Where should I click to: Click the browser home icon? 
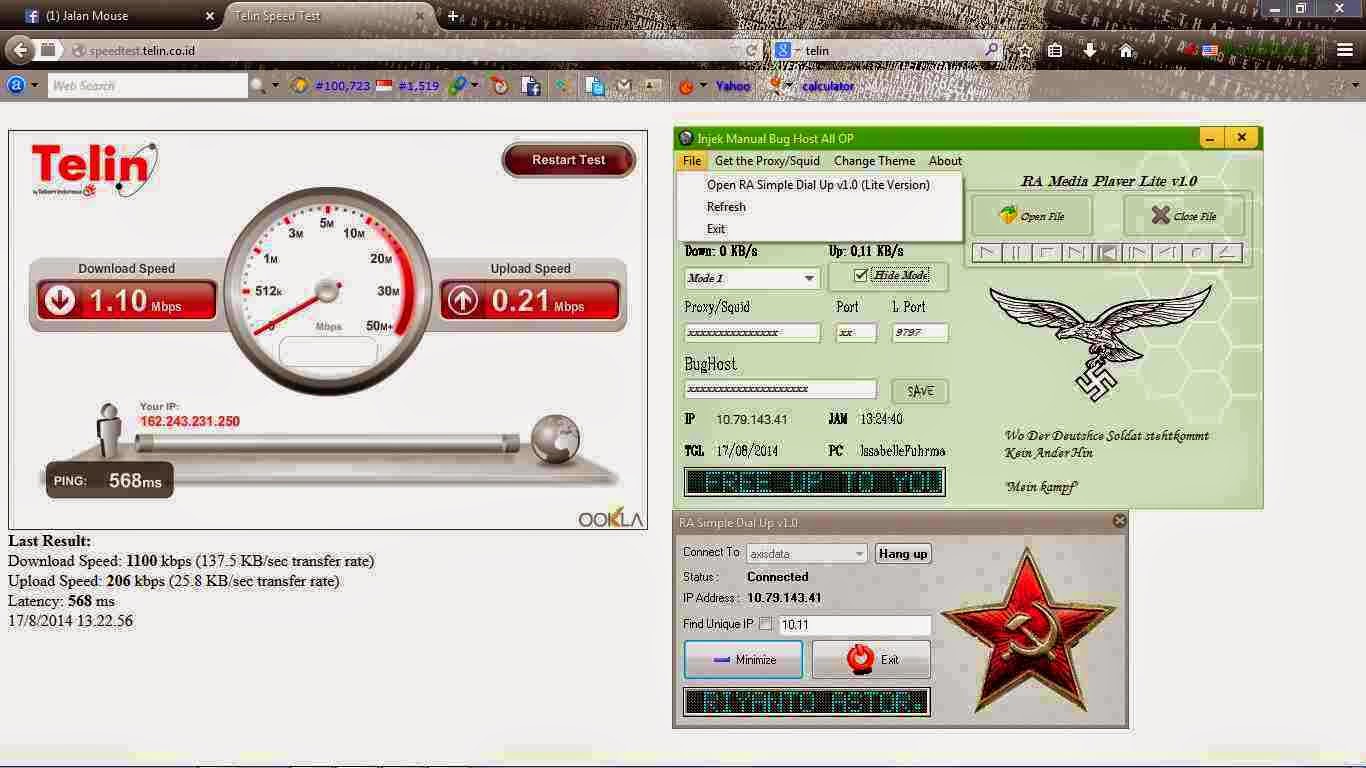coord(1126,51)
